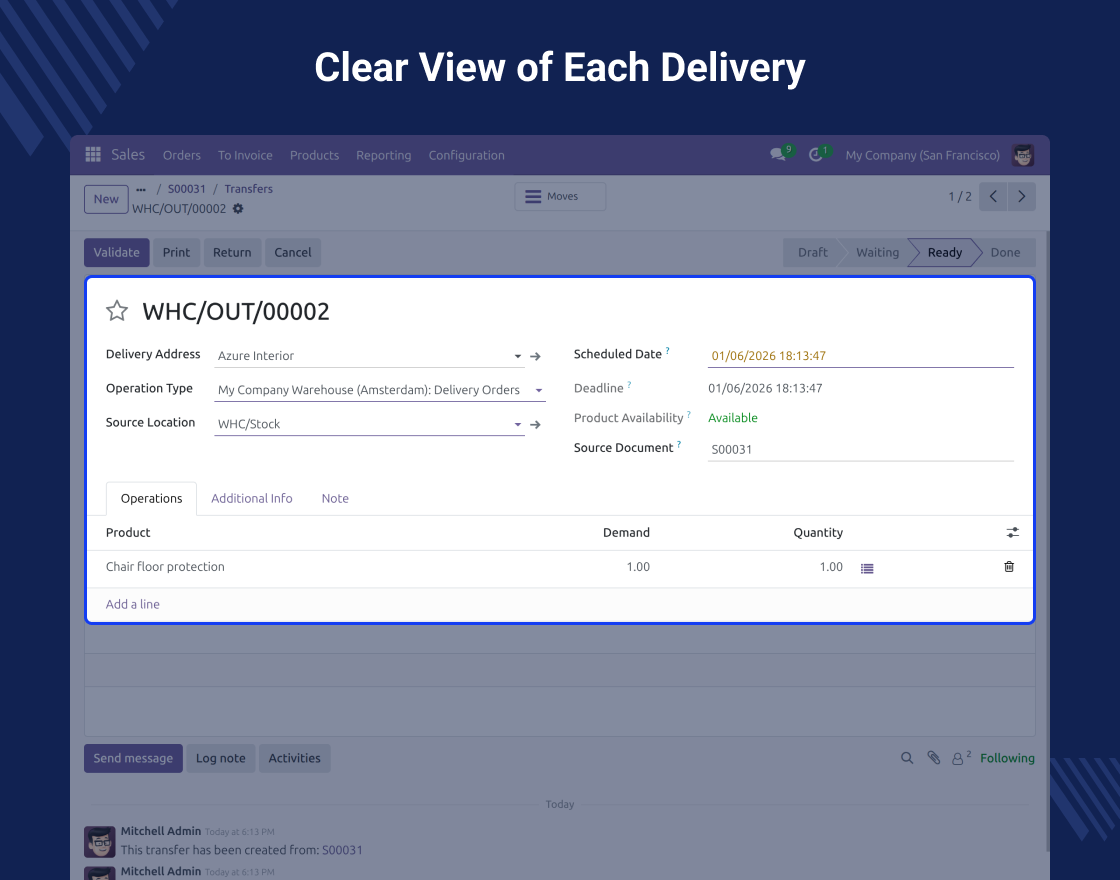
Task: Select the Done status stage
Action: (x=1005, y=252)
